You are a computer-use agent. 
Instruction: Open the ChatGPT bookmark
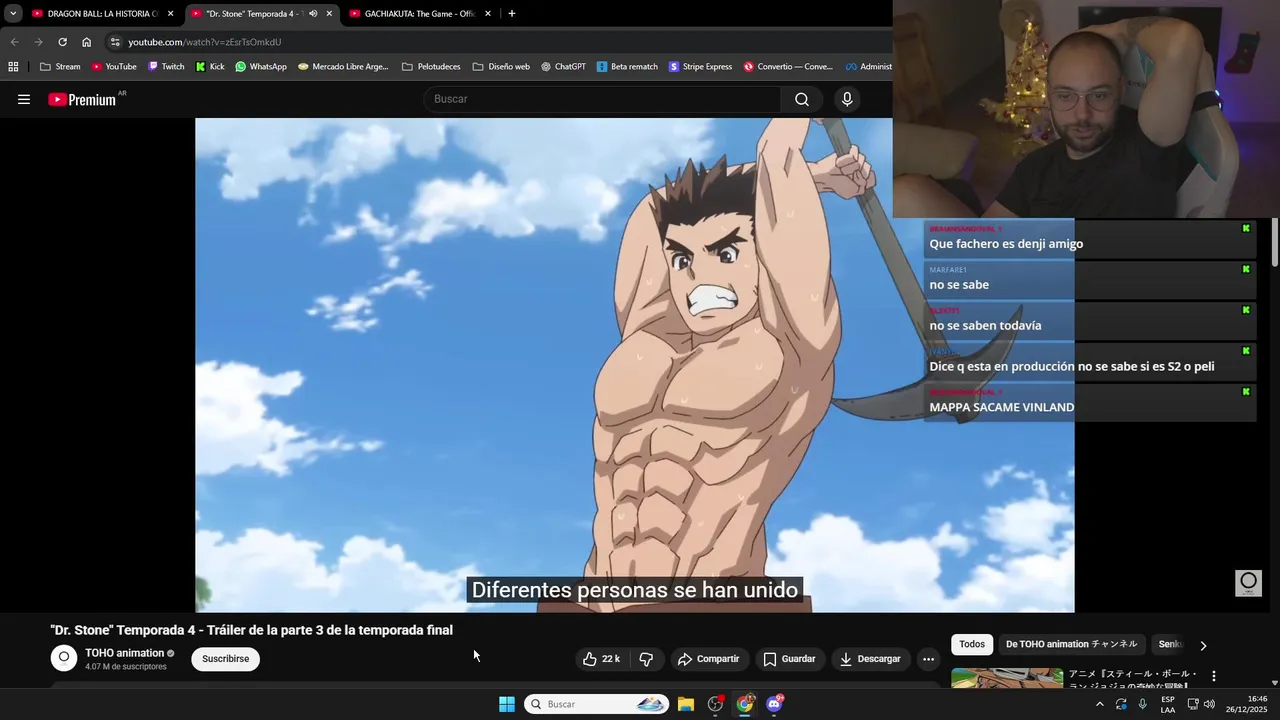pos(563,67)
